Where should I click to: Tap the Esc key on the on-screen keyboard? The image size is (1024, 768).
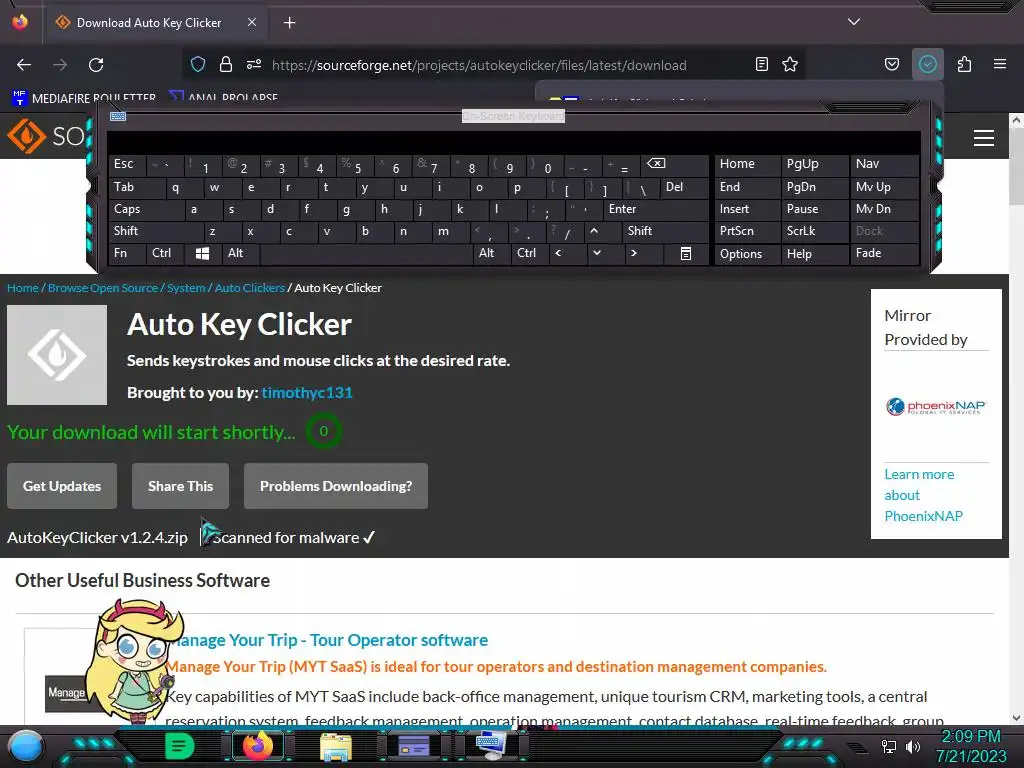pyautogui.click(x=127, y=164)
